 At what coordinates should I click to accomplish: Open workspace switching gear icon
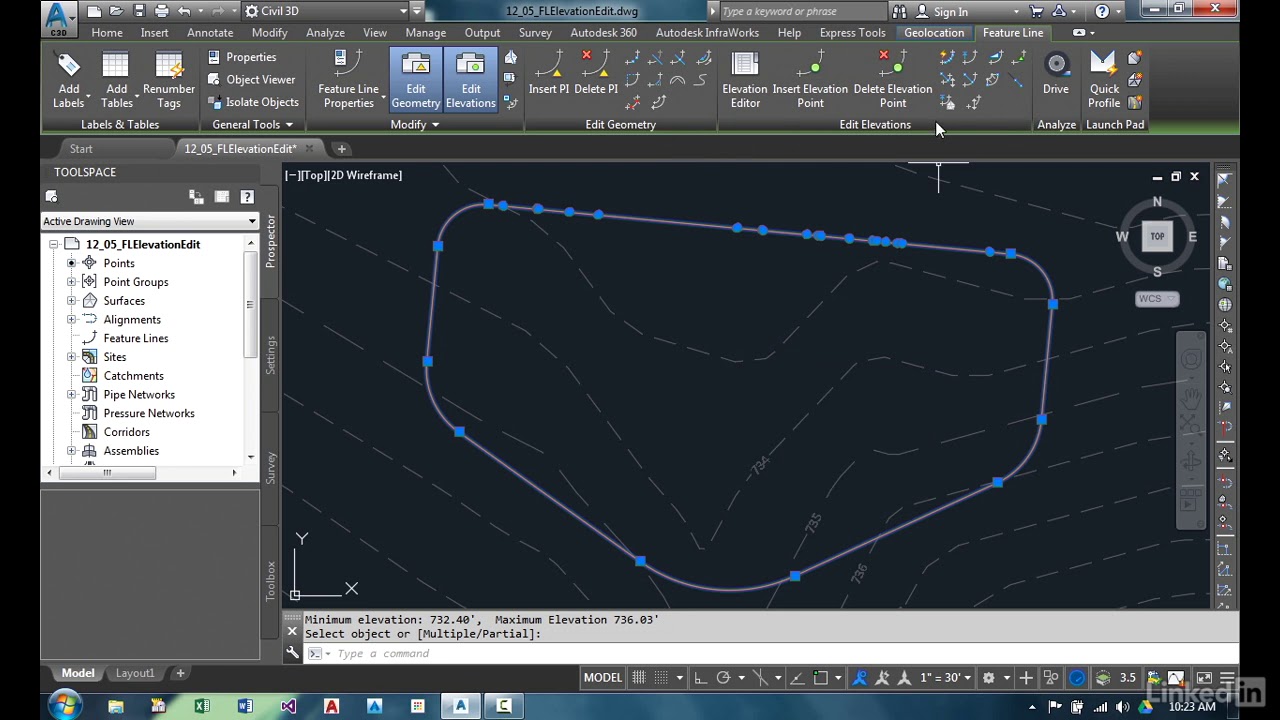988,678
